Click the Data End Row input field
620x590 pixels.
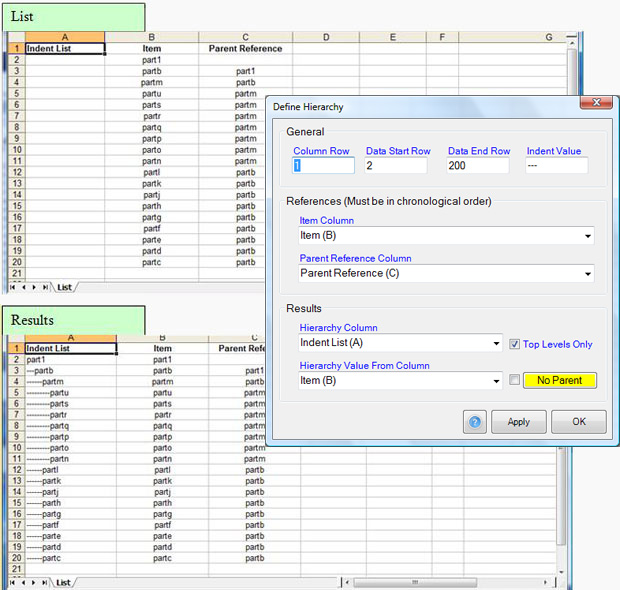pyautogui.click(x=479, y=166)
